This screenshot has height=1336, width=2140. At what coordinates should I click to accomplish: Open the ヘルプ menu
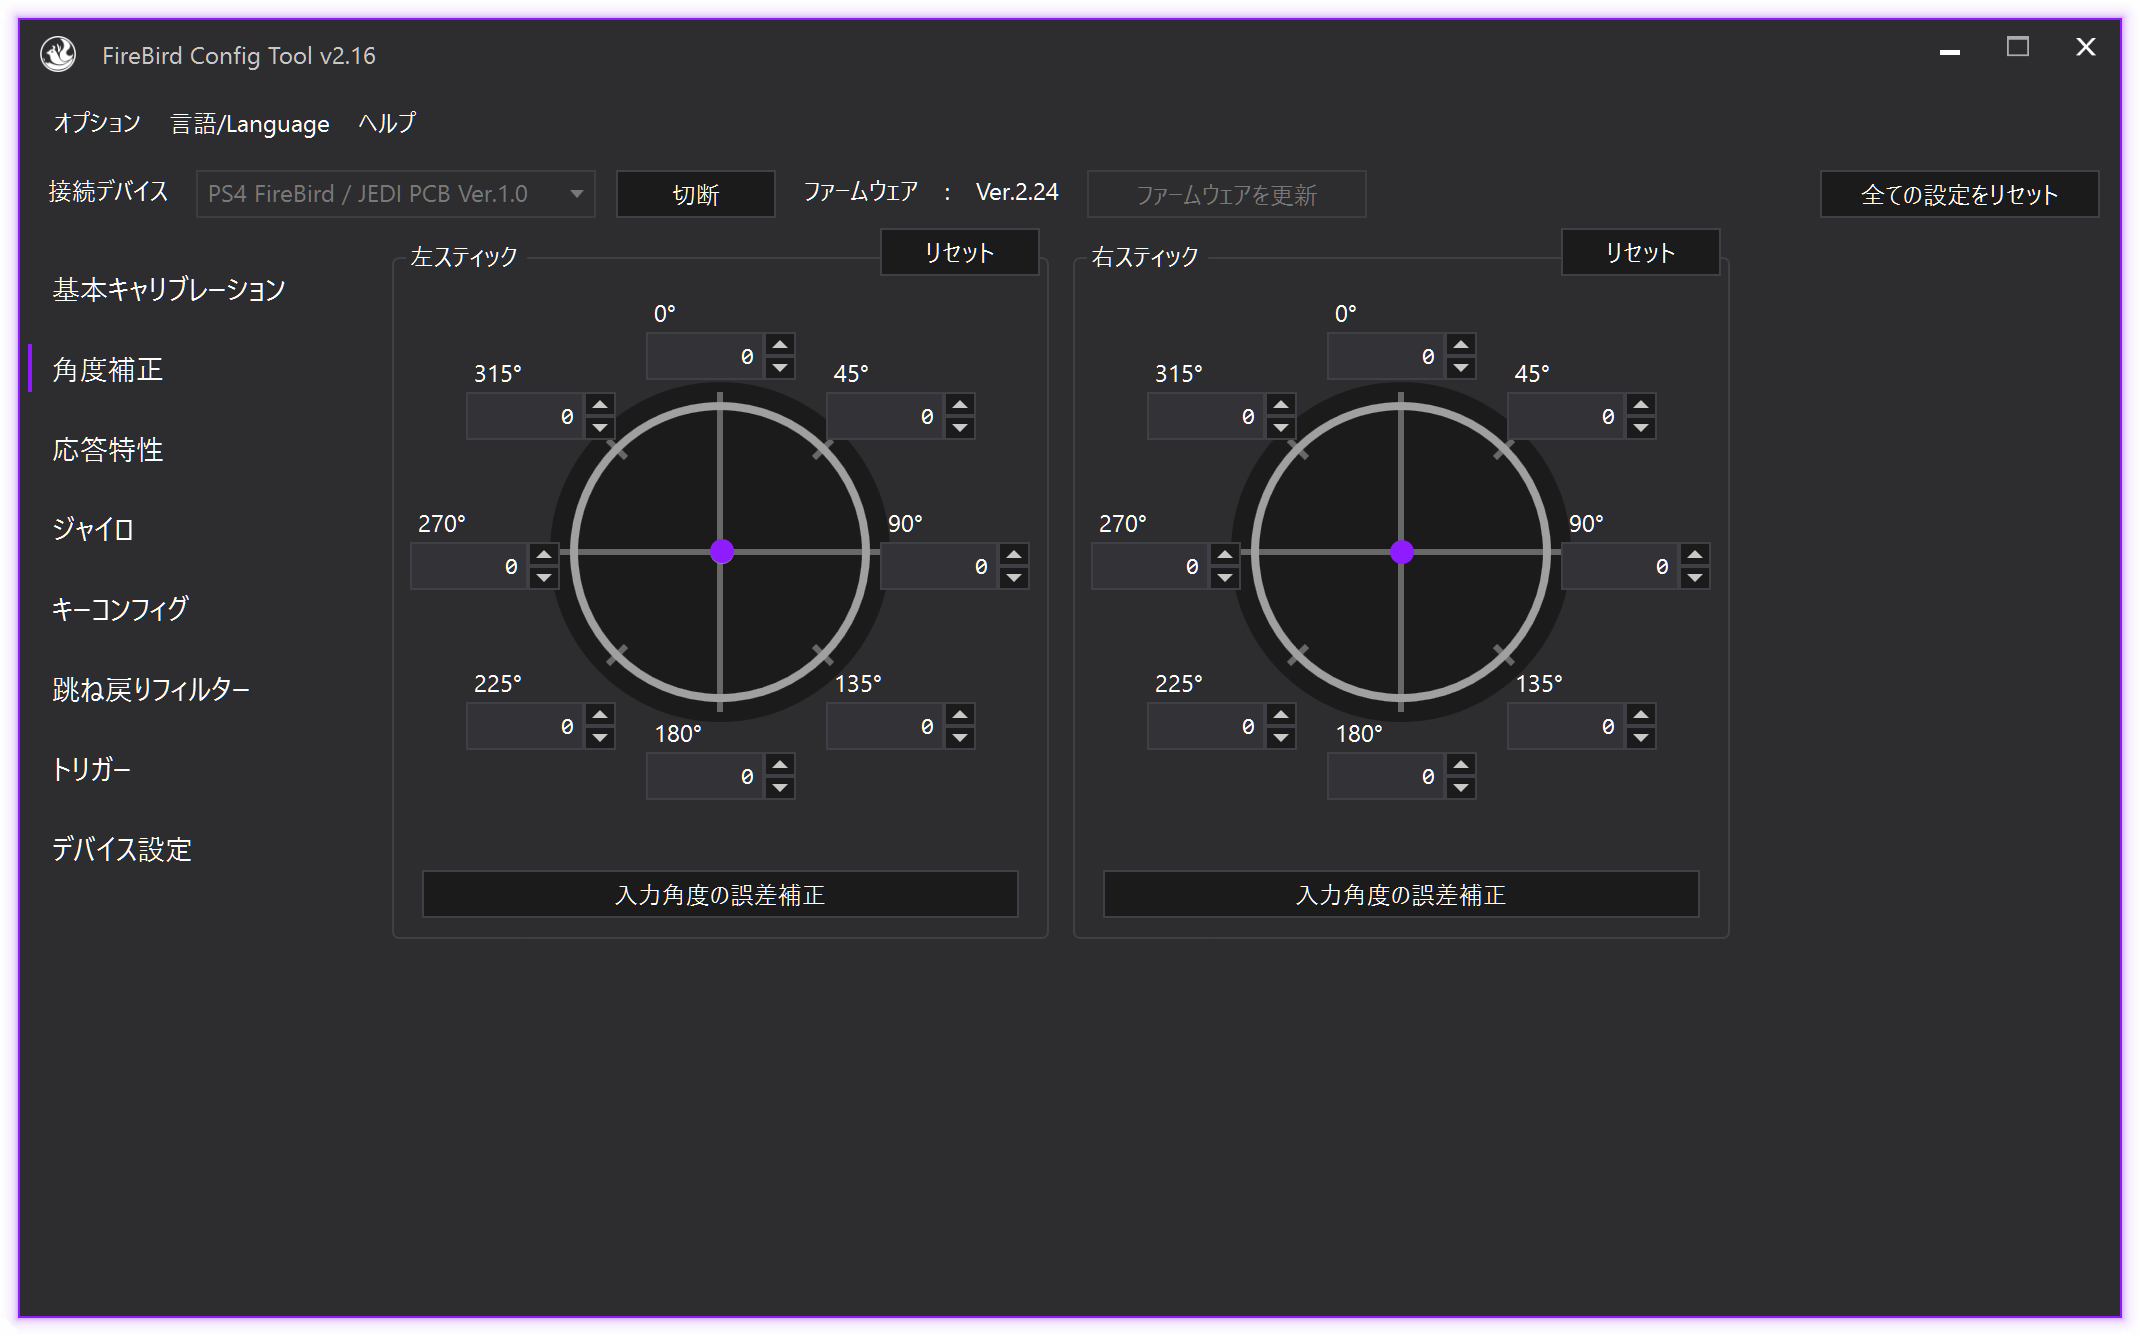click(387, 123)
